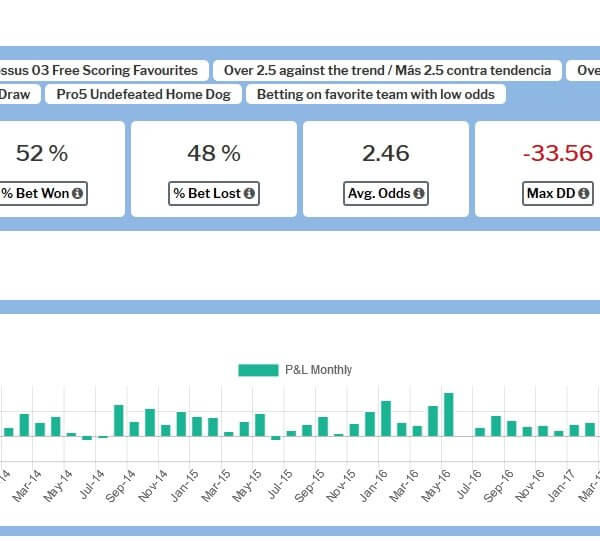Open Betting on favorite team with low odds
The width and height of the screenshot is (600, 541).
(376, 95)
